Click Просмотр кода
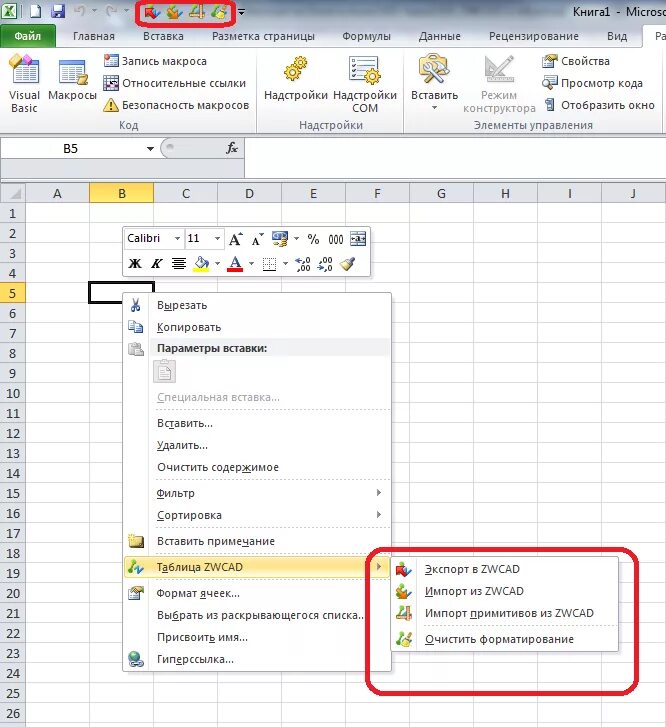 (592, 83)
